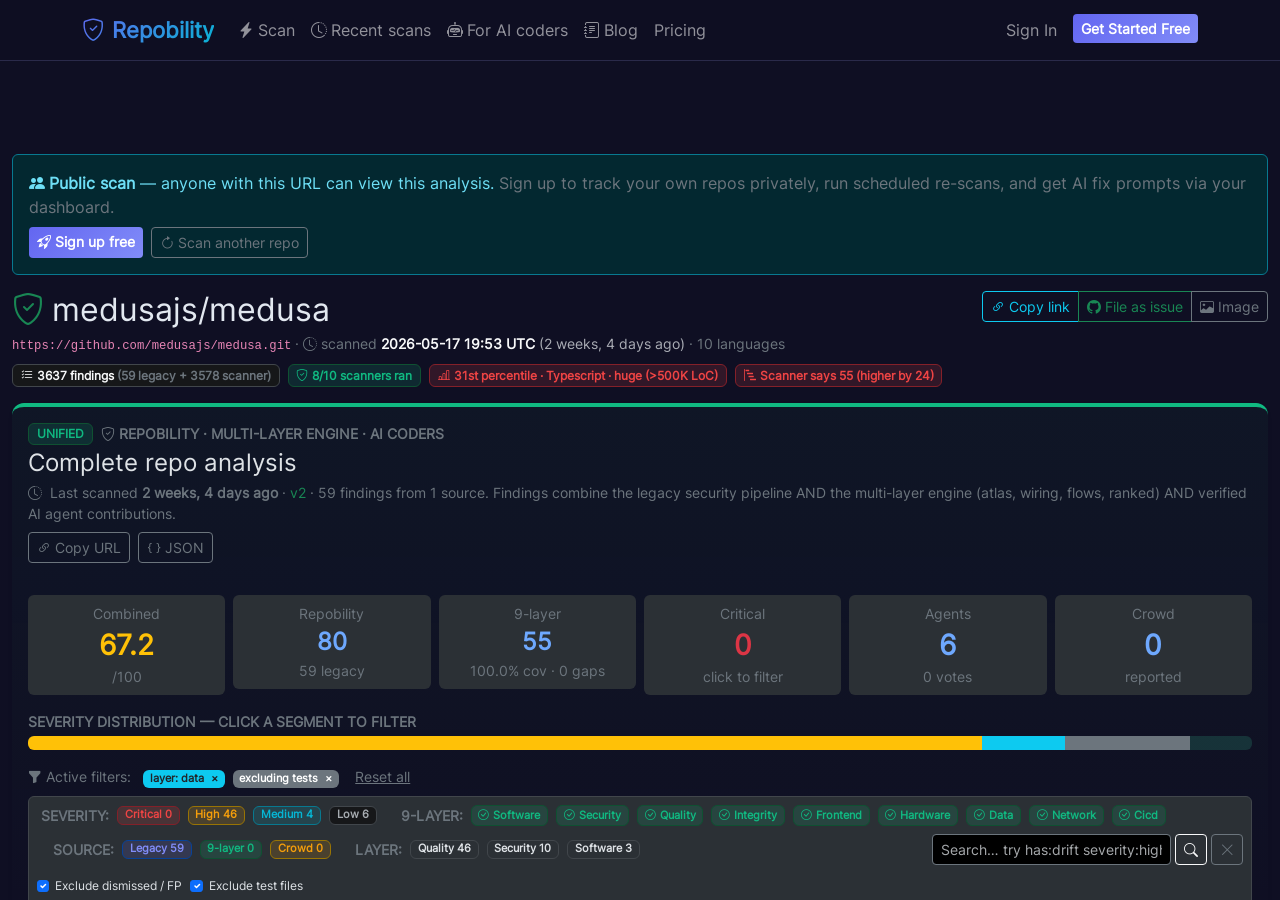Click Reset all filters link
The image size is (1280, 900).
point(382,777)
